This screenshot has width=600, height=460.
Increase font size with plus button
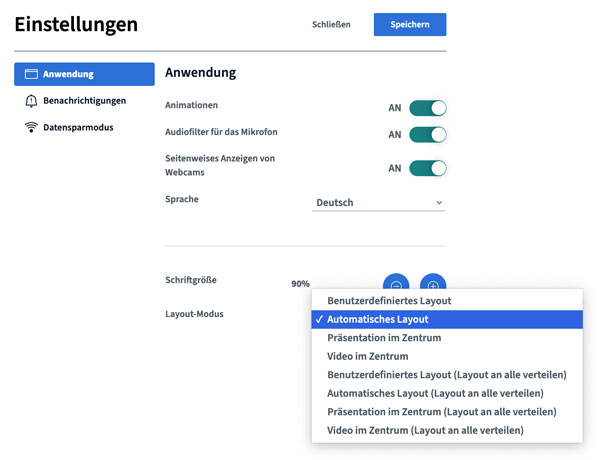(432, 282)
